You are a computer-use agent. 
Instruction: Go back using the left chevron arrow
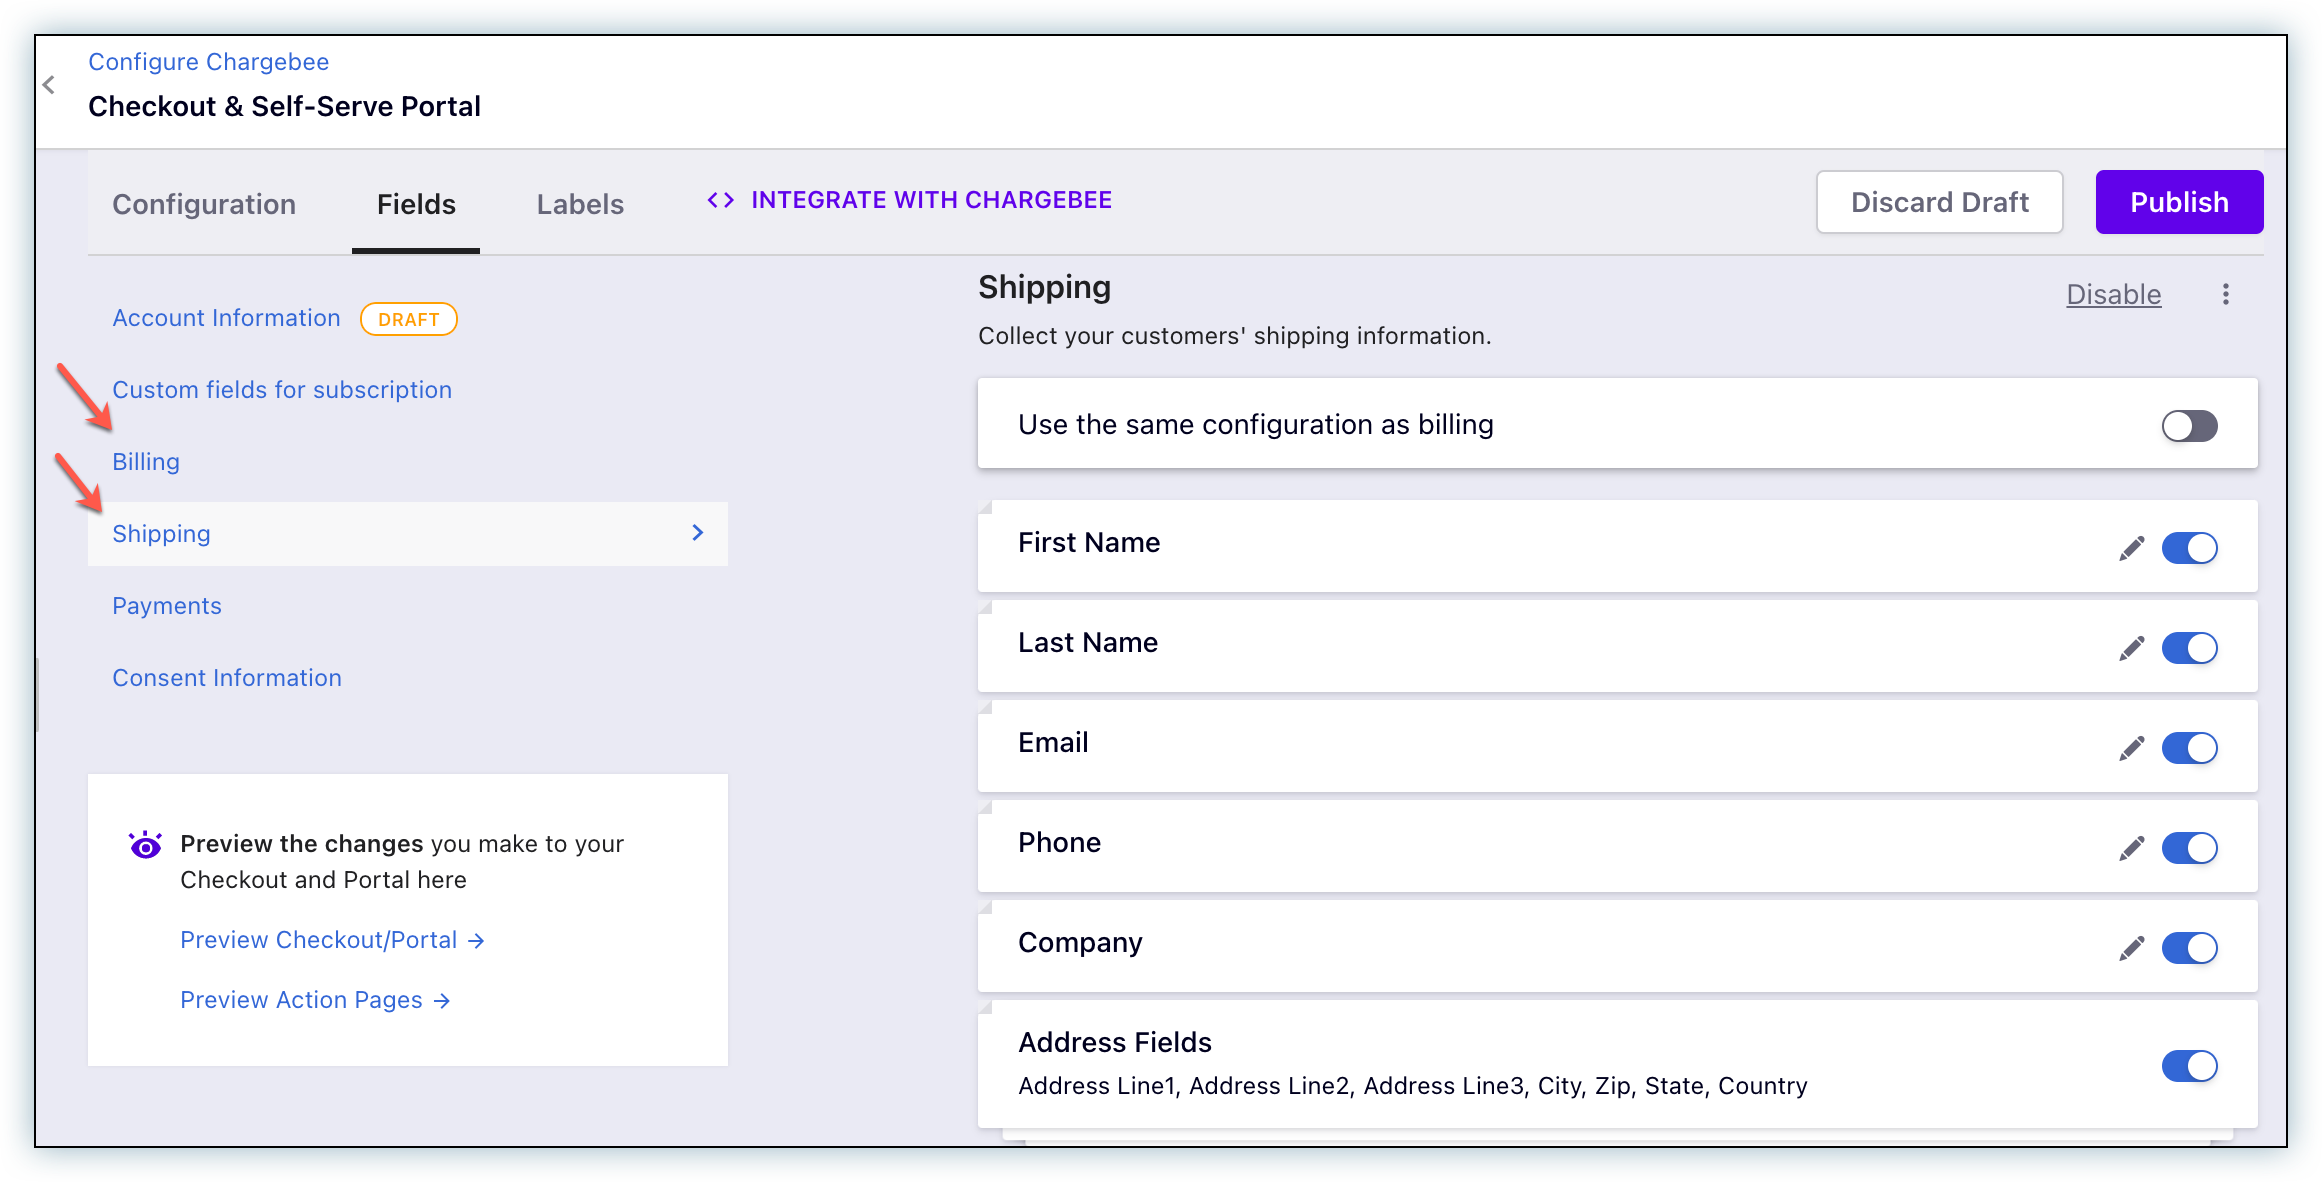[49, 85]
